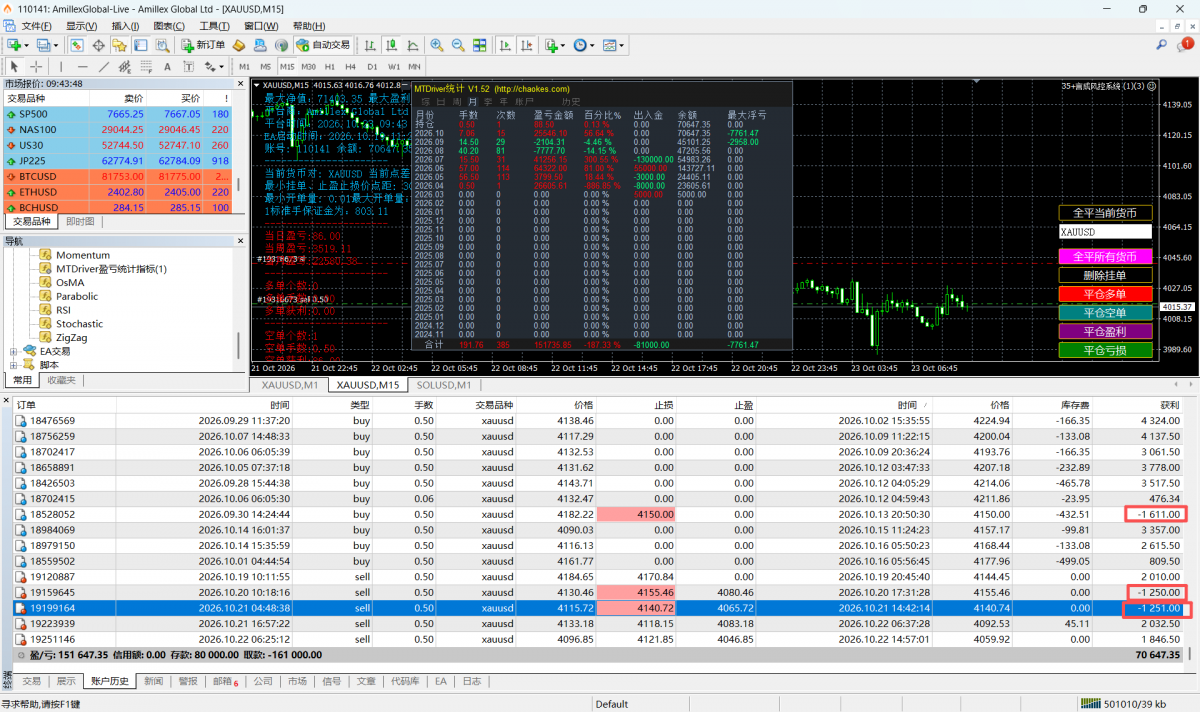The width and height of the screenshot is (1200, 712).
Task: Toggle chart shift icon
Action: coord(526,45)
